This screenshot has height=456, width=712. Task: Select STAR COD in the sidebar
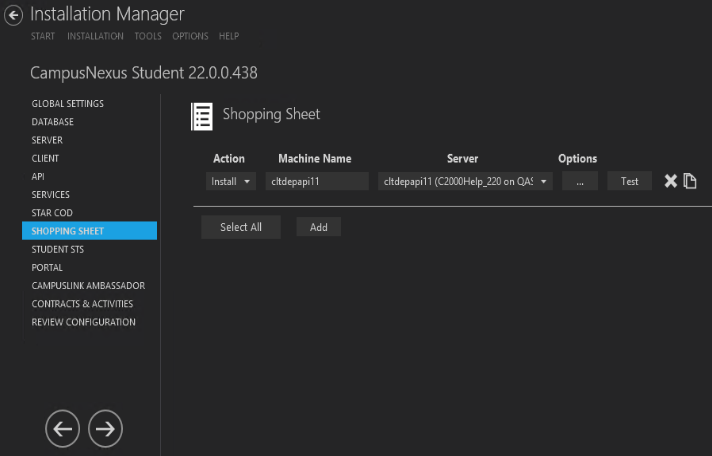(x=52, y=213)
